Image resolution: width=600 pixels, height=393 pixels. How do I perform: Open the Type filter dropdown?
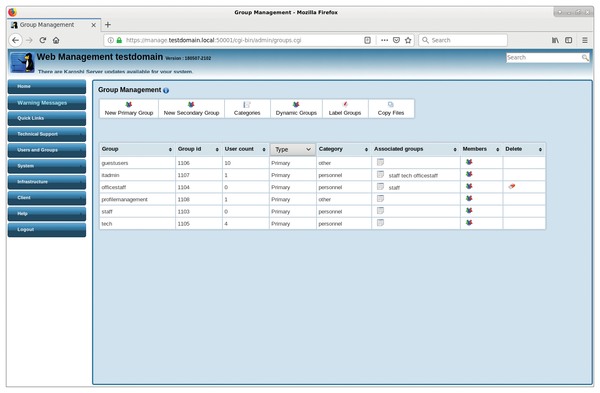pos(293,149)
